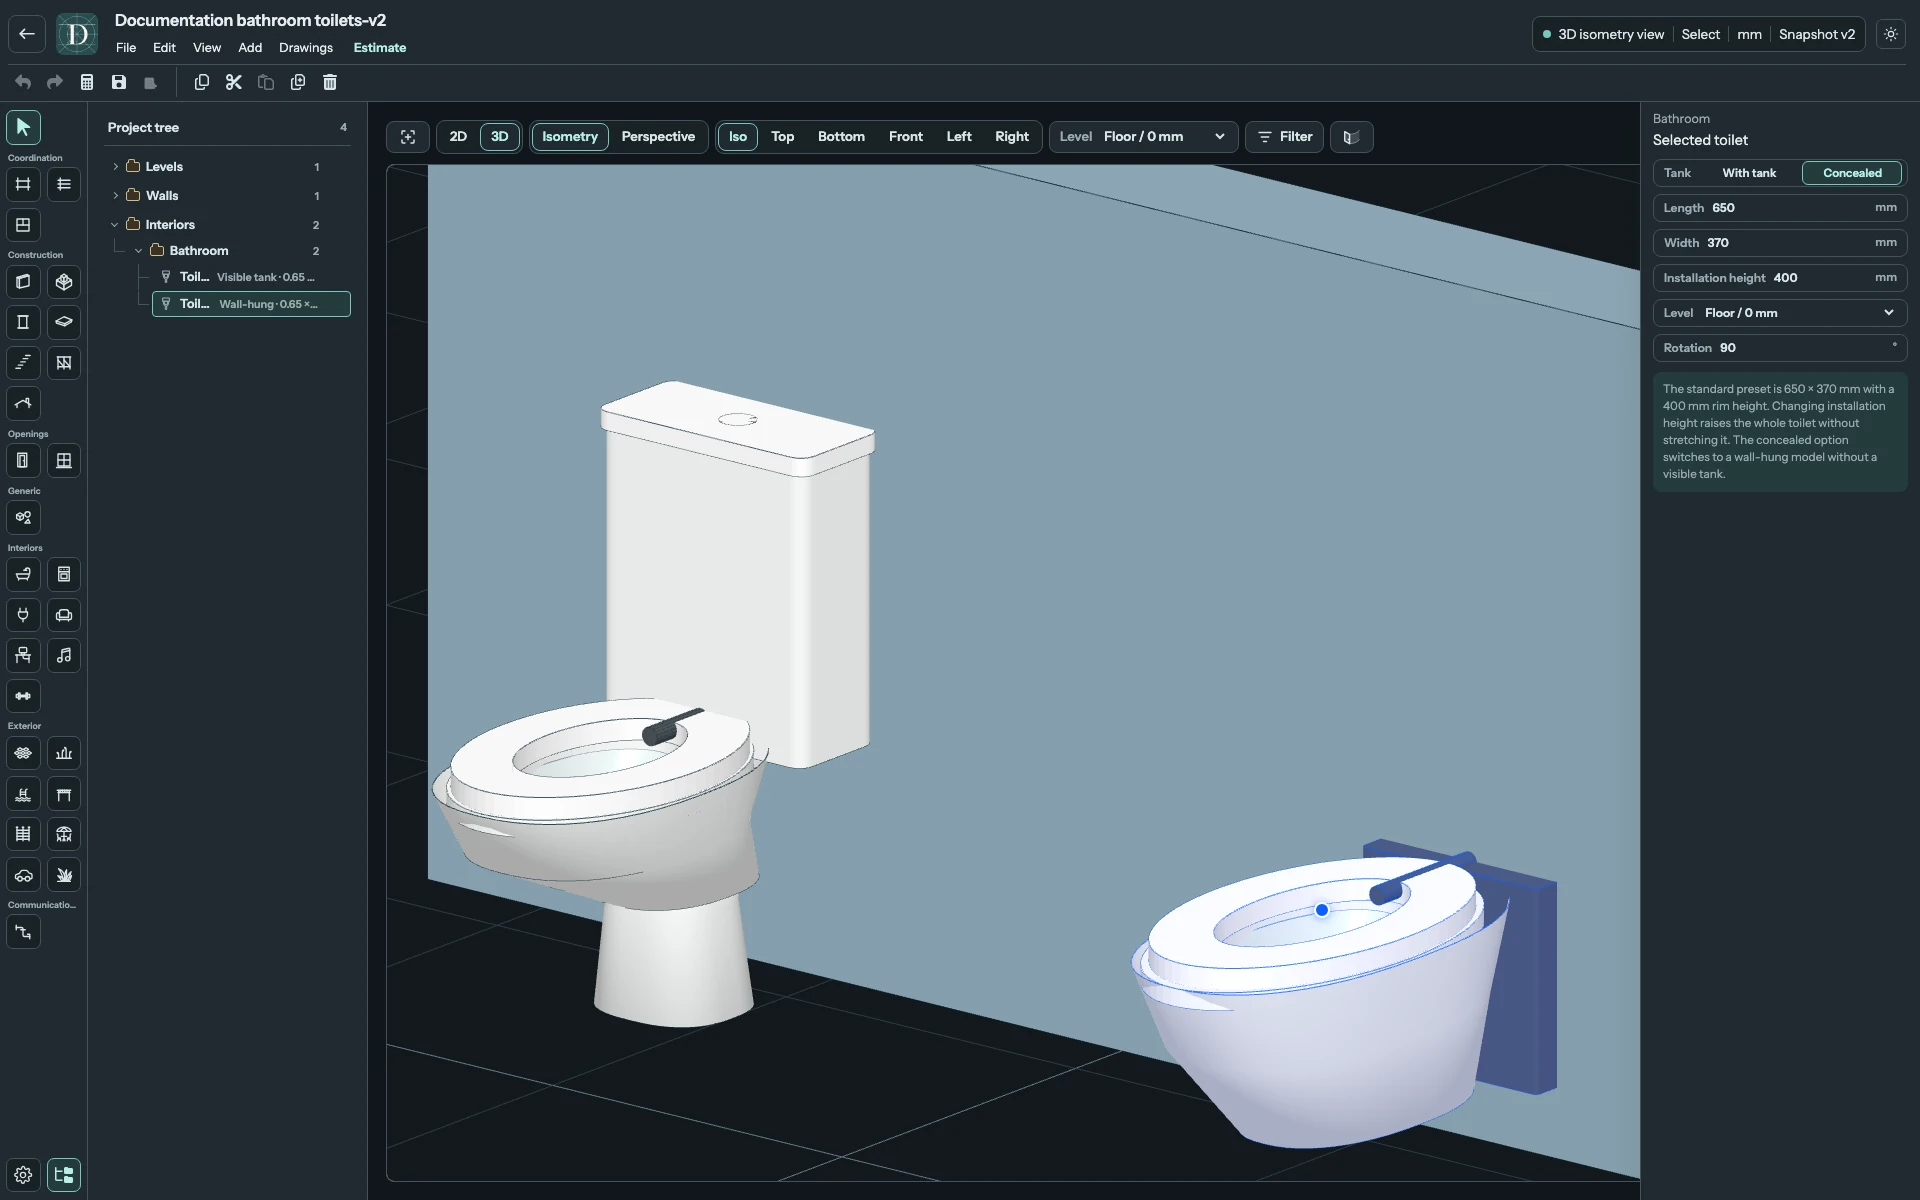
Task: Open the viewport Level Floor dropdown
Action: (x=1143, y=137)
